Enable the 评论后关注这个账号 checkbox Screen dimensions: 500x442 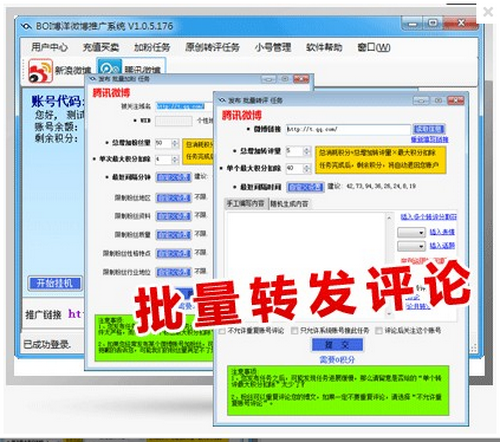(x=379, y=330)
